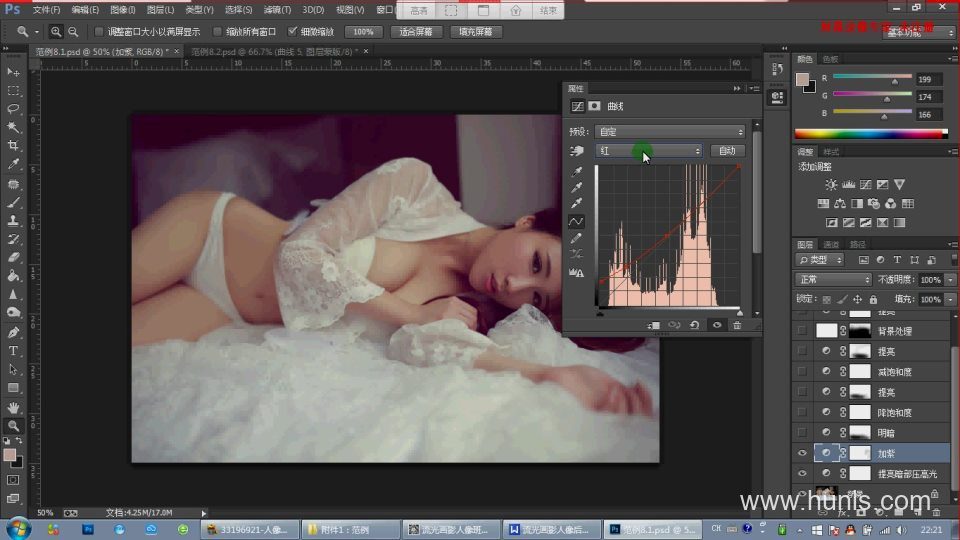Image resolution: width=960 pixels, height=540 pixels.
Task: Enable resize window to fit checkbox
Action: click(x=99, y=31)
